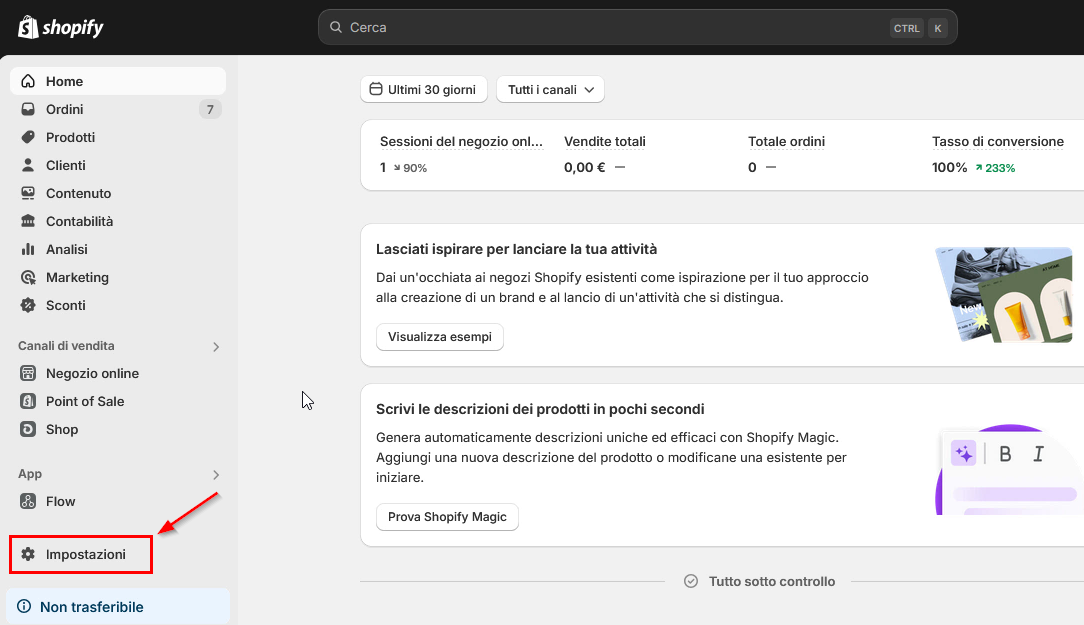This screenshot has height=625, width=1084.
Task: Click the Tutto sotto controllo text
Action: 772,581
